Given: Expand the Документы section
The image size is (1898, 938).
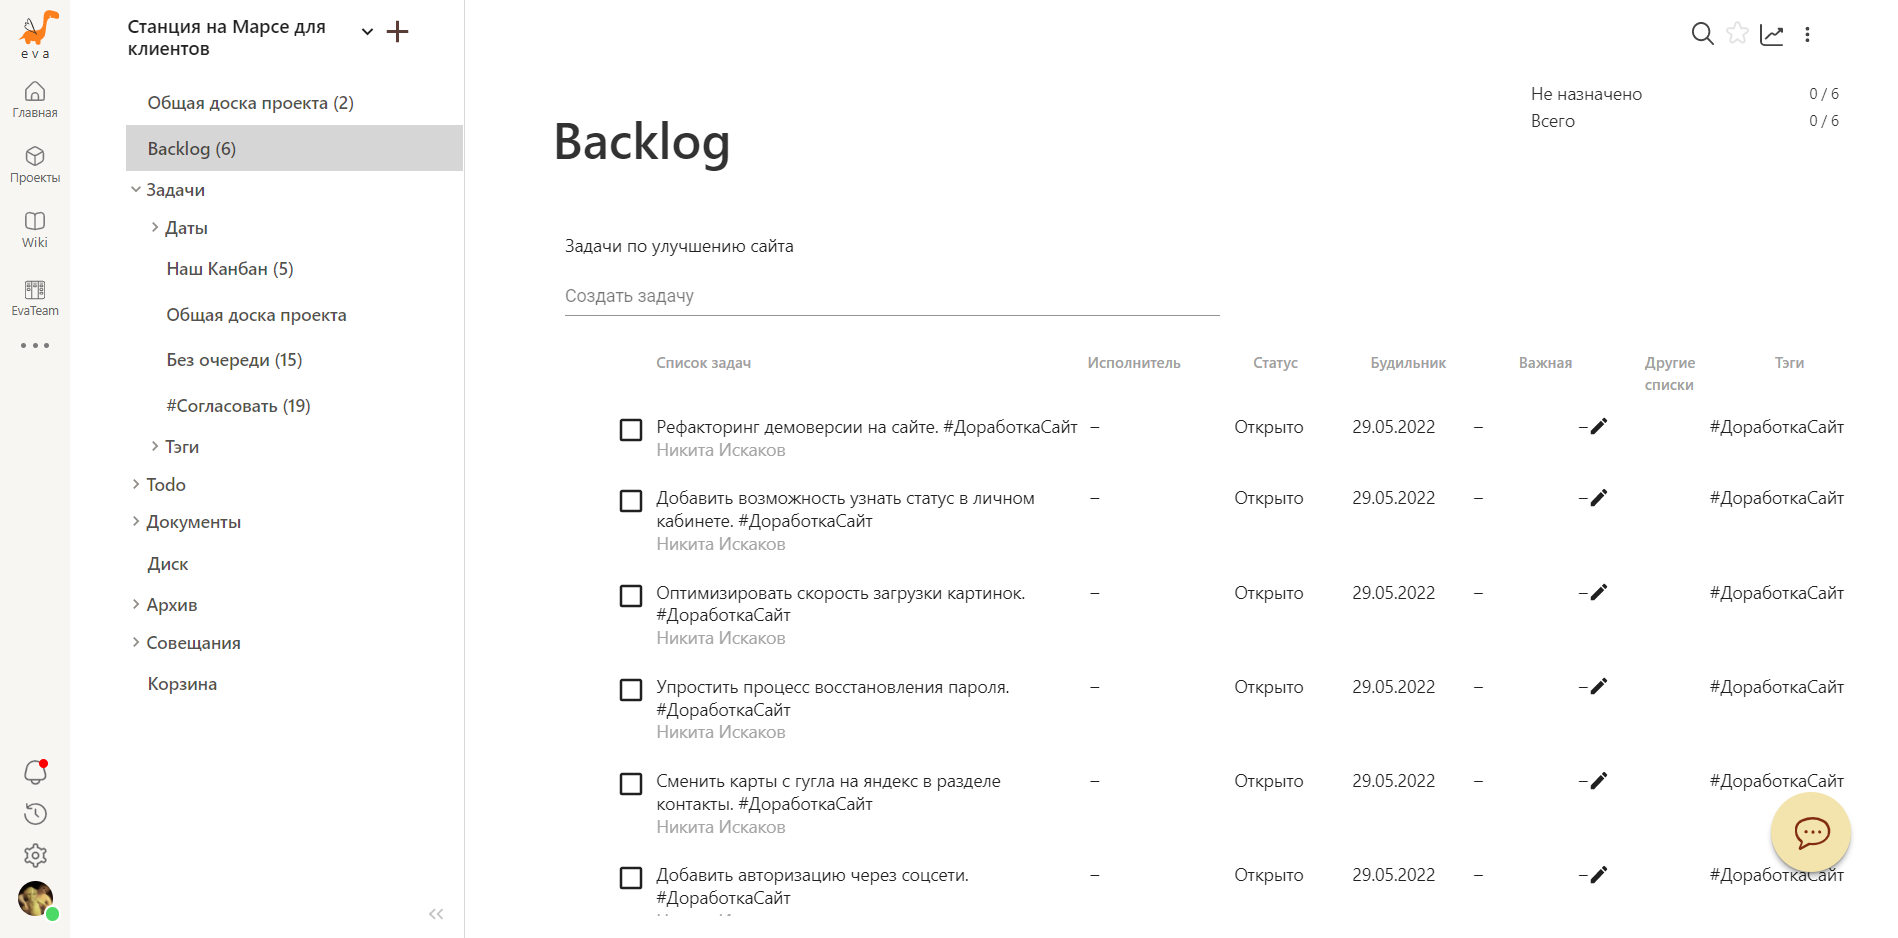Looking at the screenshot, I should (136, 521).
